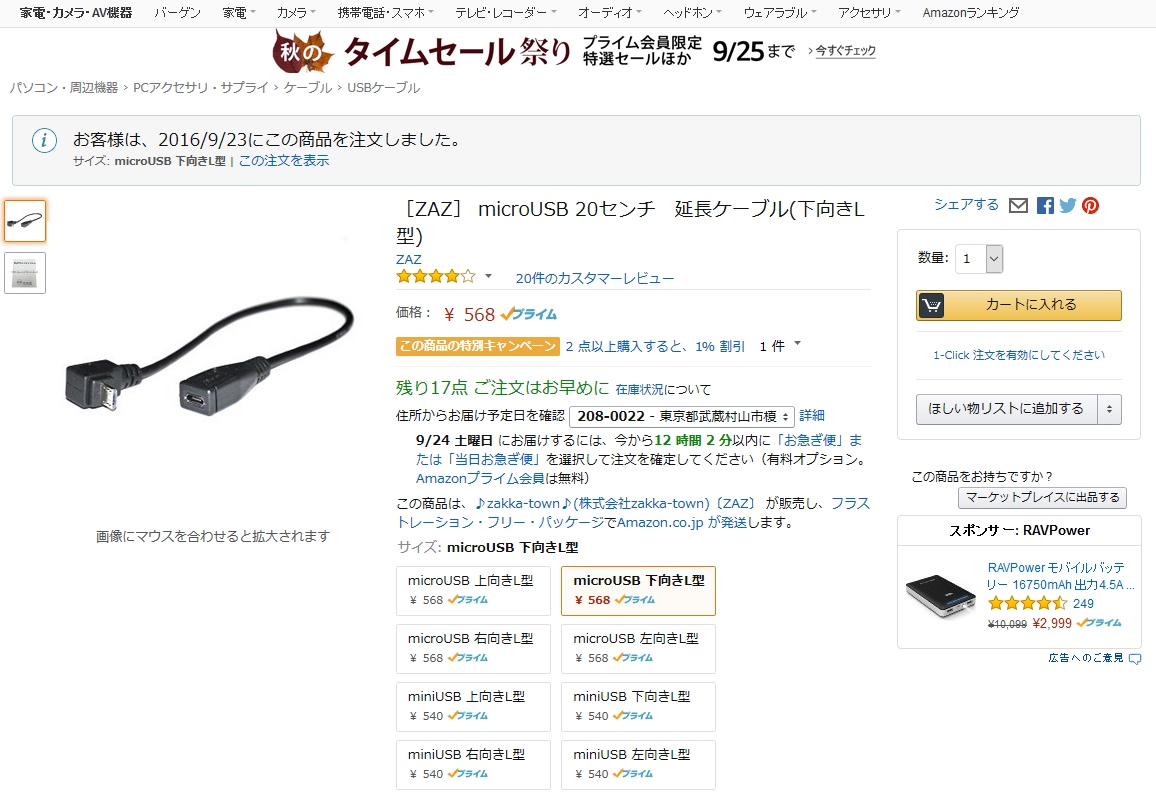View the order via この注文を表示

284,161
